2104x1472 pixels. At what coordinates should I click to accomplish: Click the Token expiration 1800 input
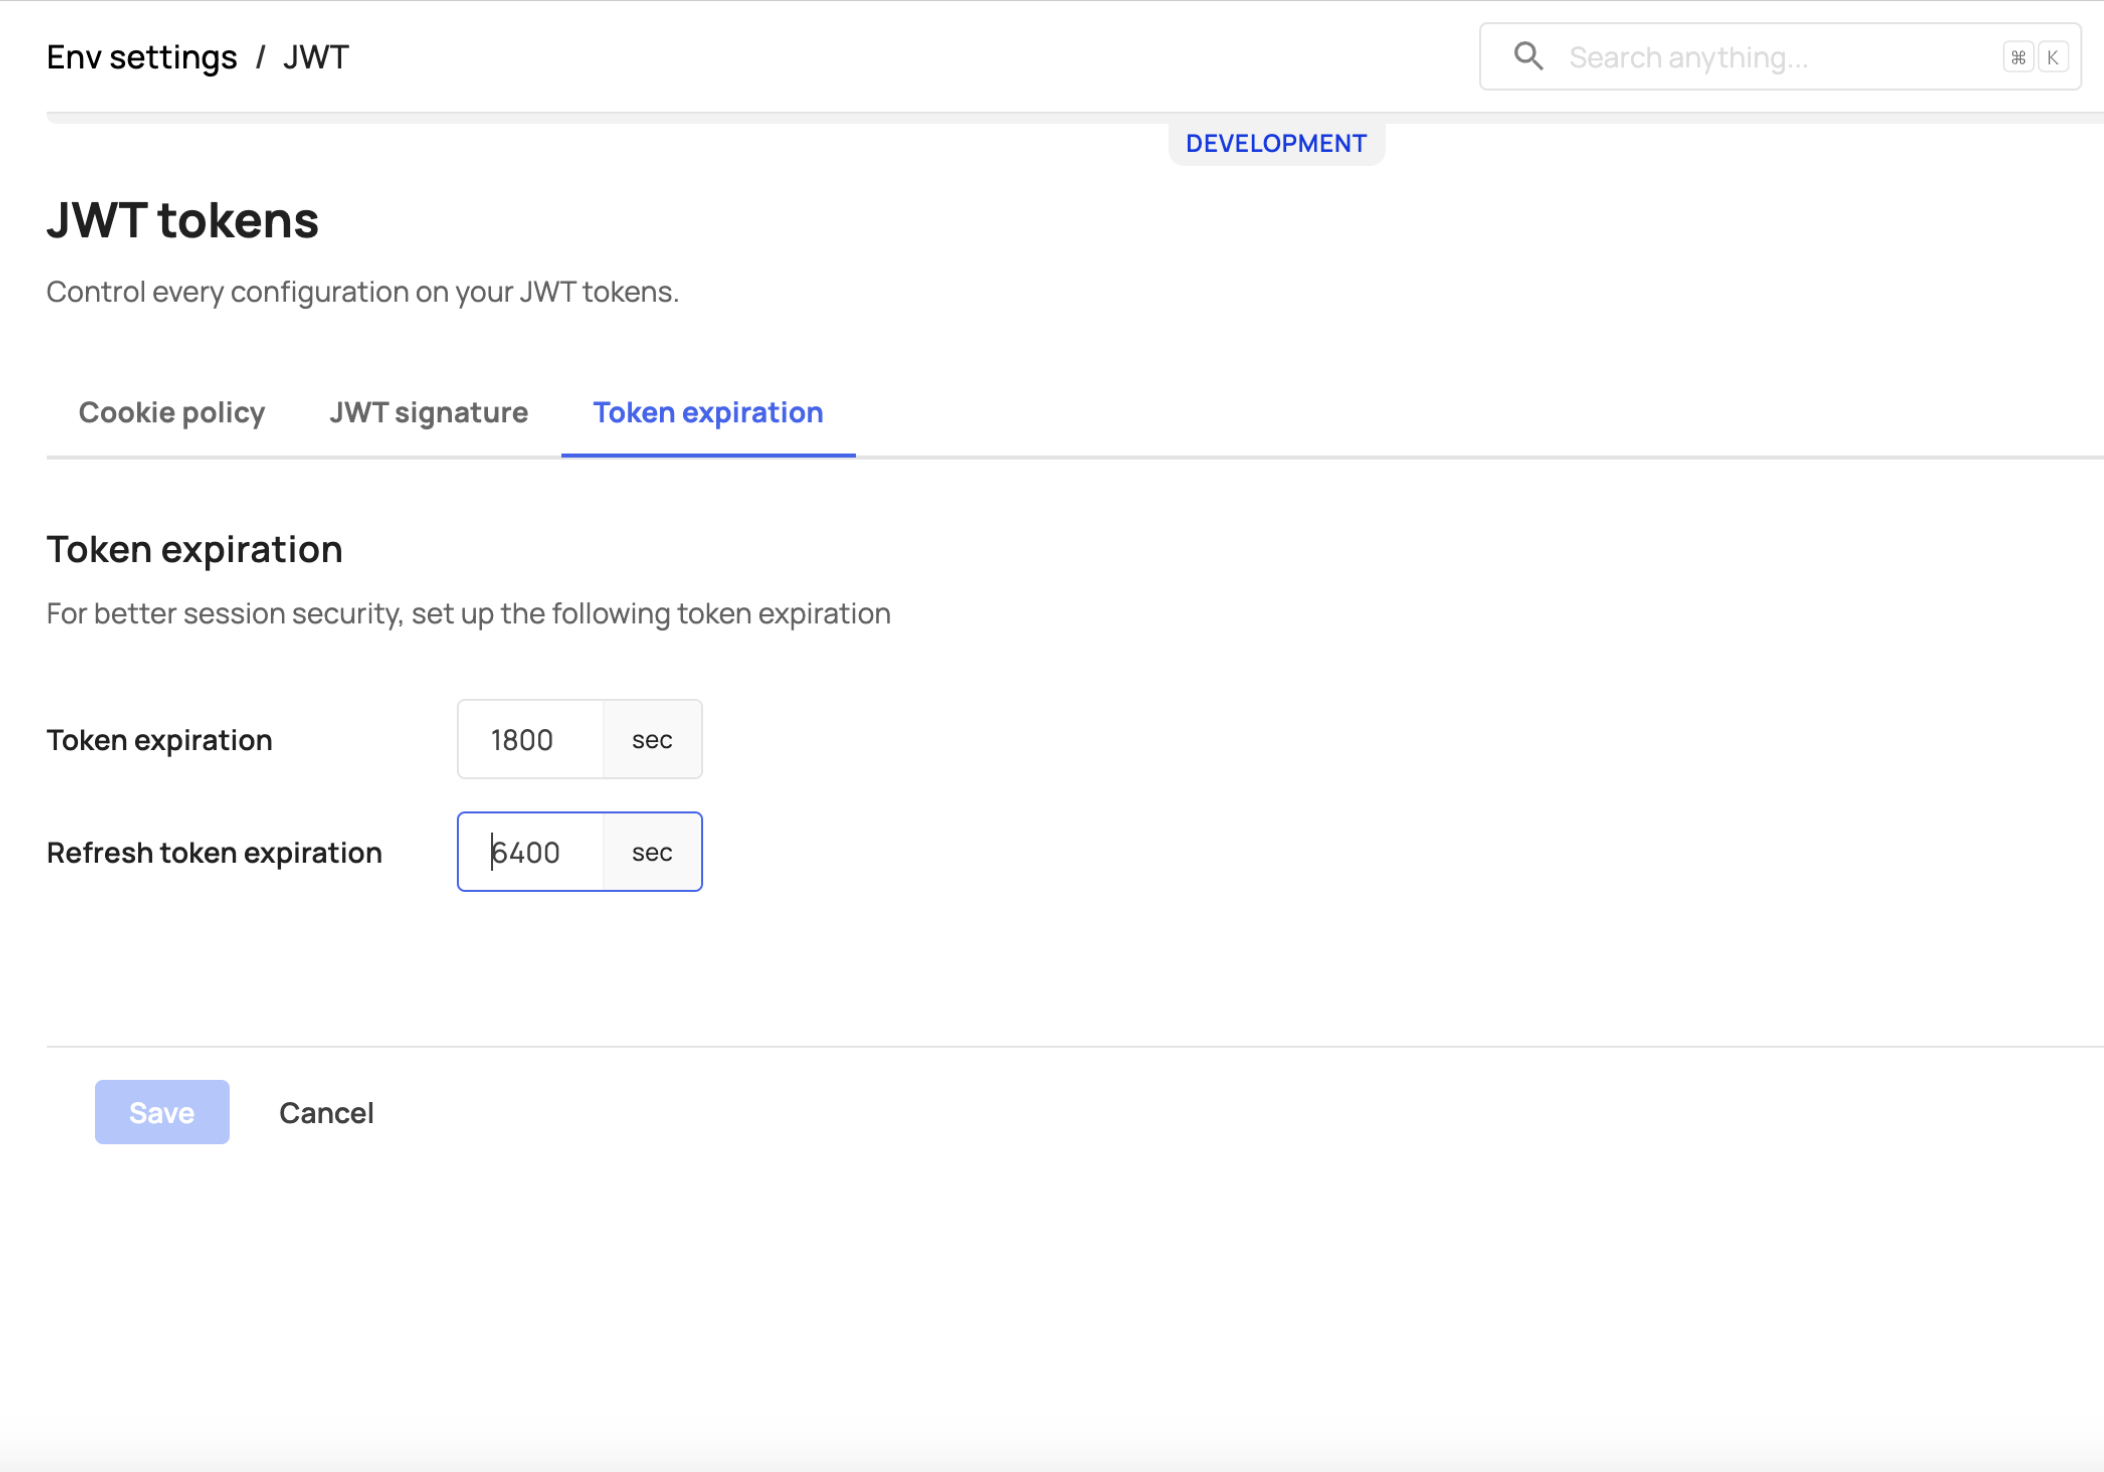click(x=530, y=739)
